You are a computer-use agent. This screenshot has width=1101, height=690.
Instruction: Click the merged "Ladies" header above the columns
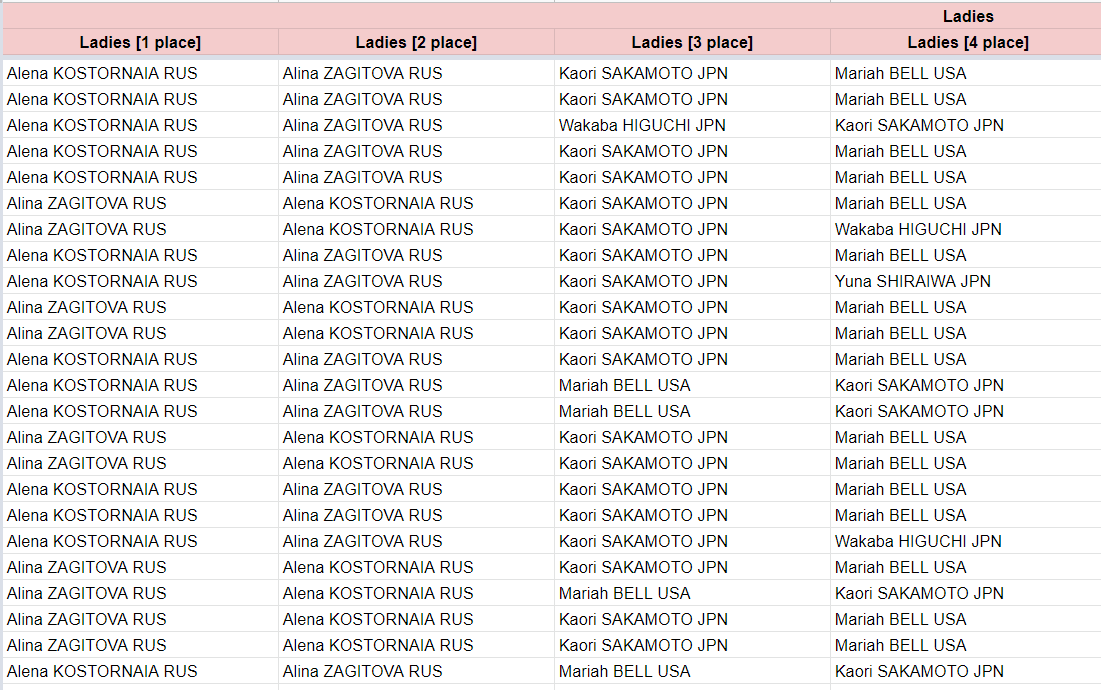pyautogui.click(x=967, y=16)
